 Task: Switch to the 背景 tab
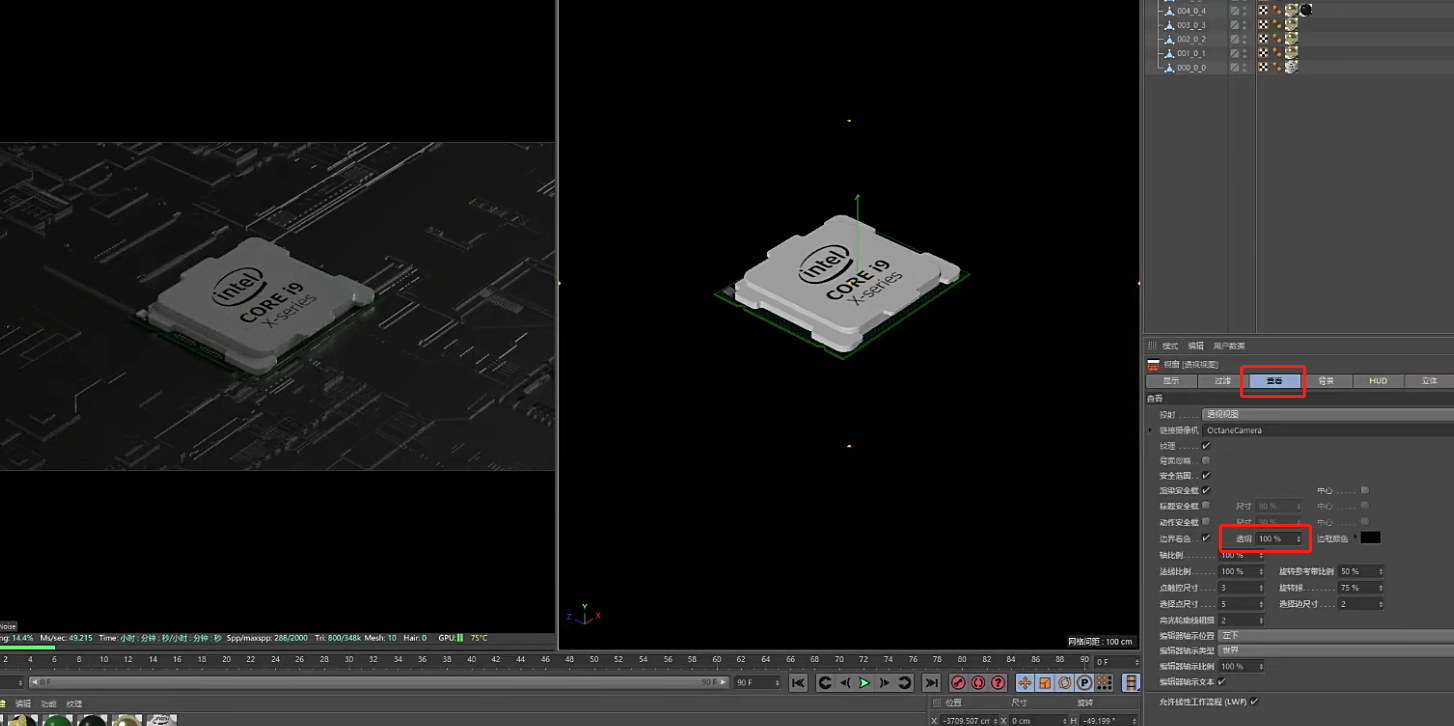[x=1327, y=381]
